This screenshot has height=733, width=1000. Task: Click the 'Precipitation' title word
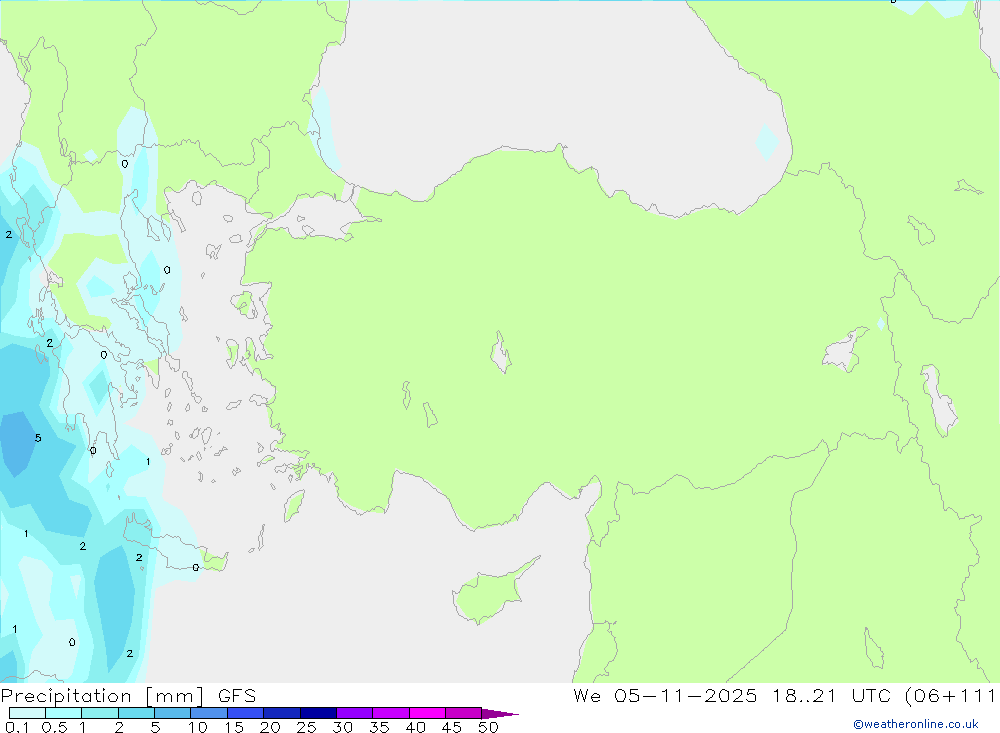pos(66,696)
